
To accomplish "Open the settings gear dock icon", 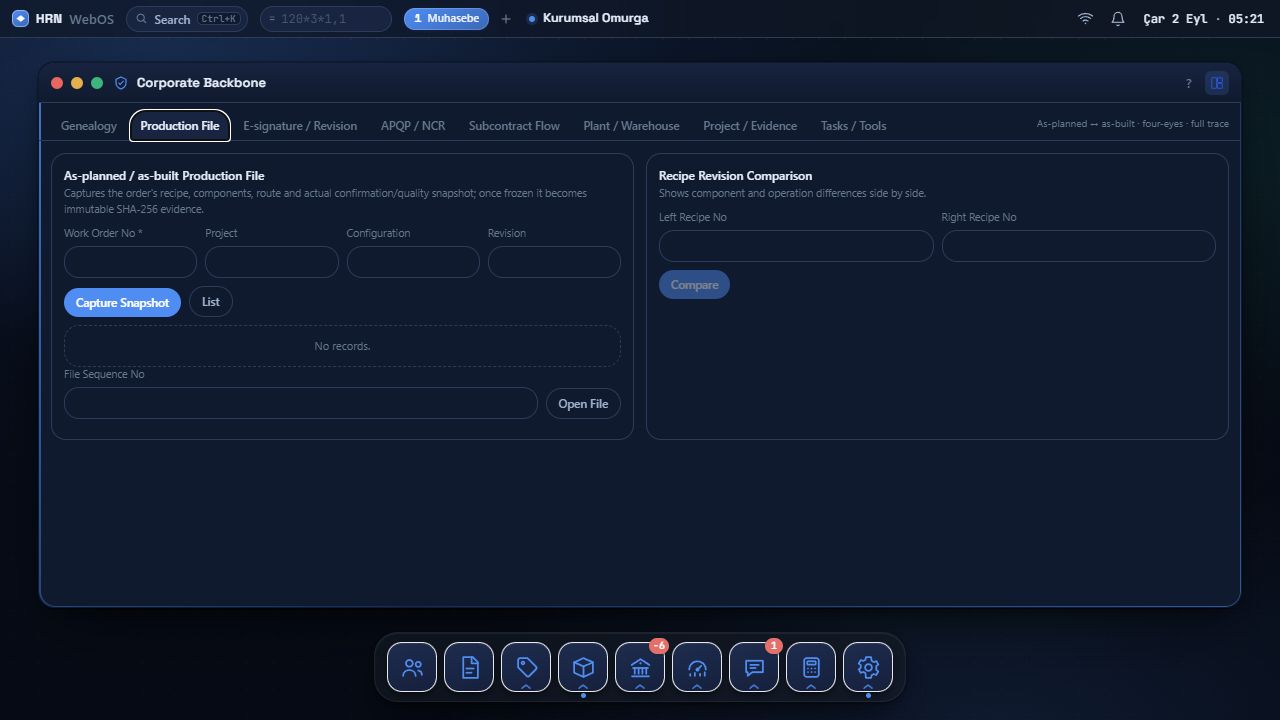I will (868, 667).
